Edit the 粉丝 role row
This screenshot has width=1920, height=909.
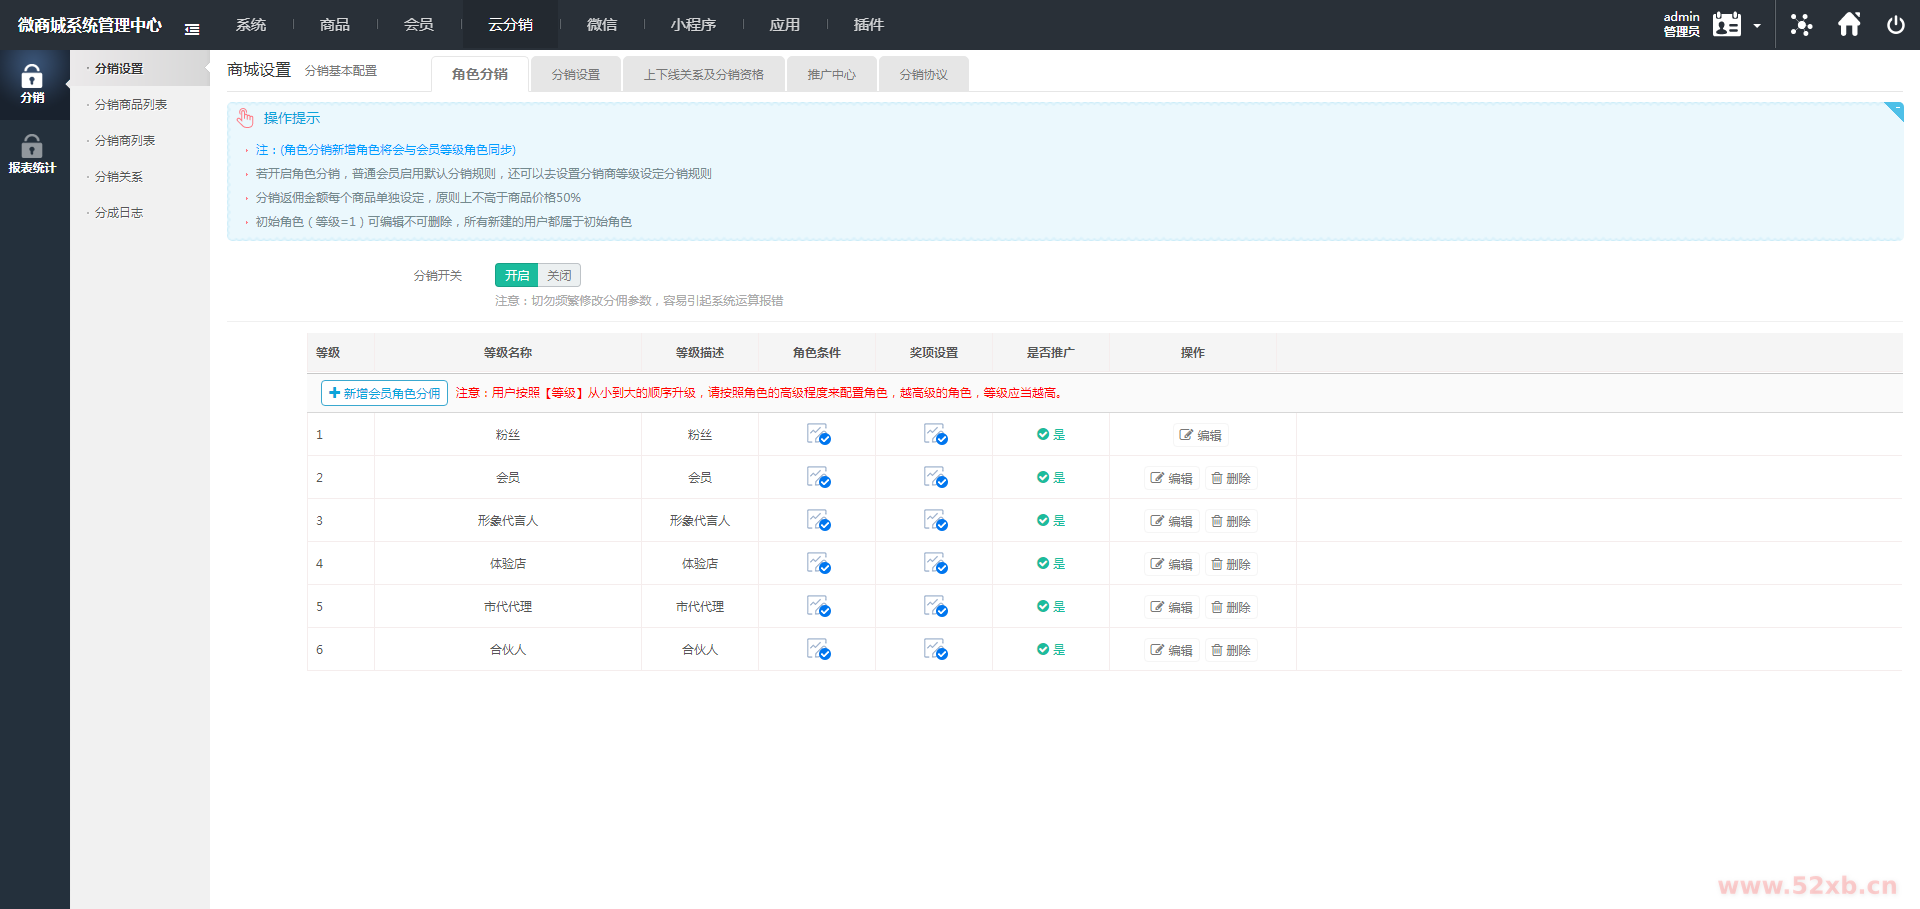1200,435
